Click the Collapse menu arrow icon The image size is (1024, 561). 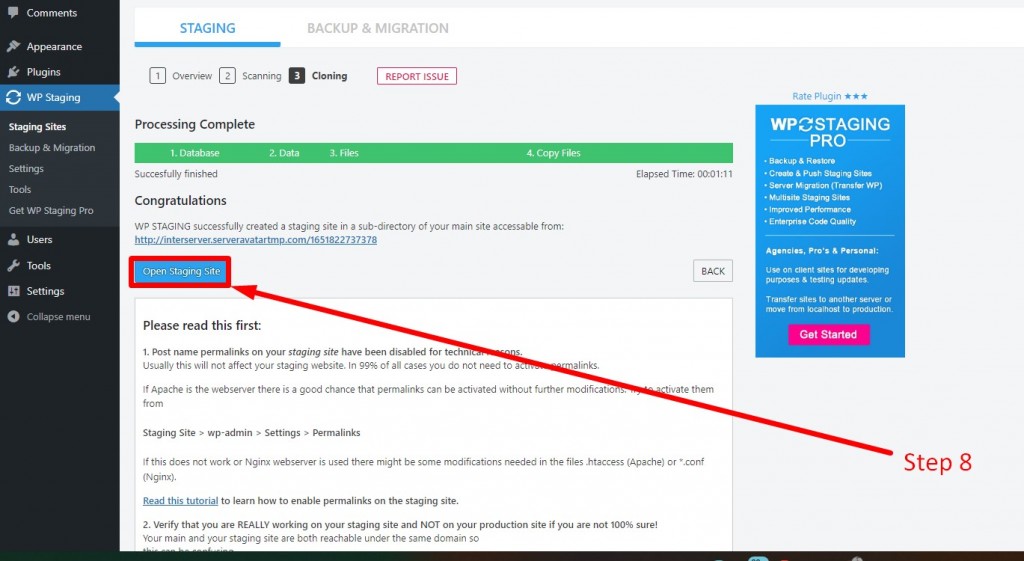pyautogui.click(x=13, y=316)
